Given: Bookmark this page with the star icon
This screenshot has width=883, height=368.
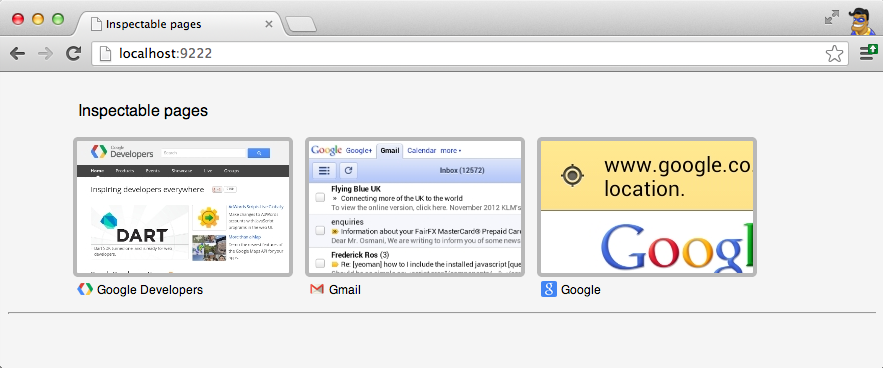Looking at the screenshot, I should coord(834,54).
